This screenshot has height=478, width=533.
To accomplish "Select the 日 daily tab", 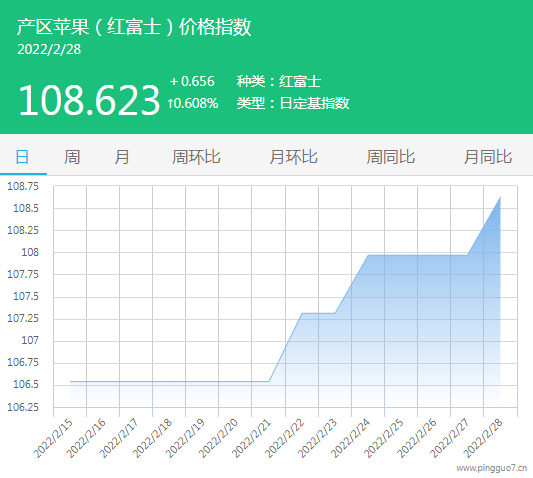I will 22,157.
